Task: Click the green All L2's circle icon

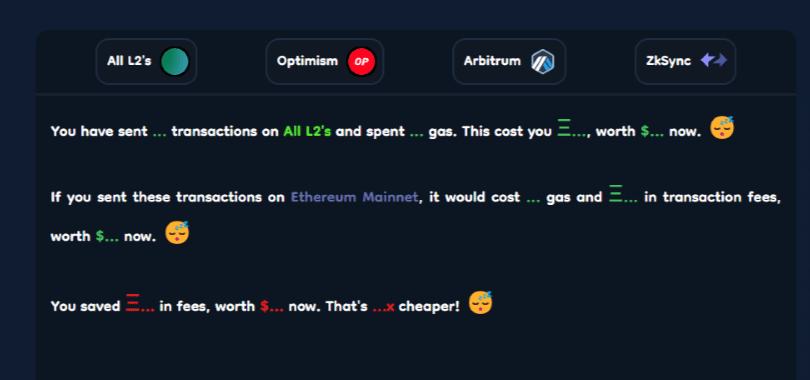Action: (x=175, y=61)
